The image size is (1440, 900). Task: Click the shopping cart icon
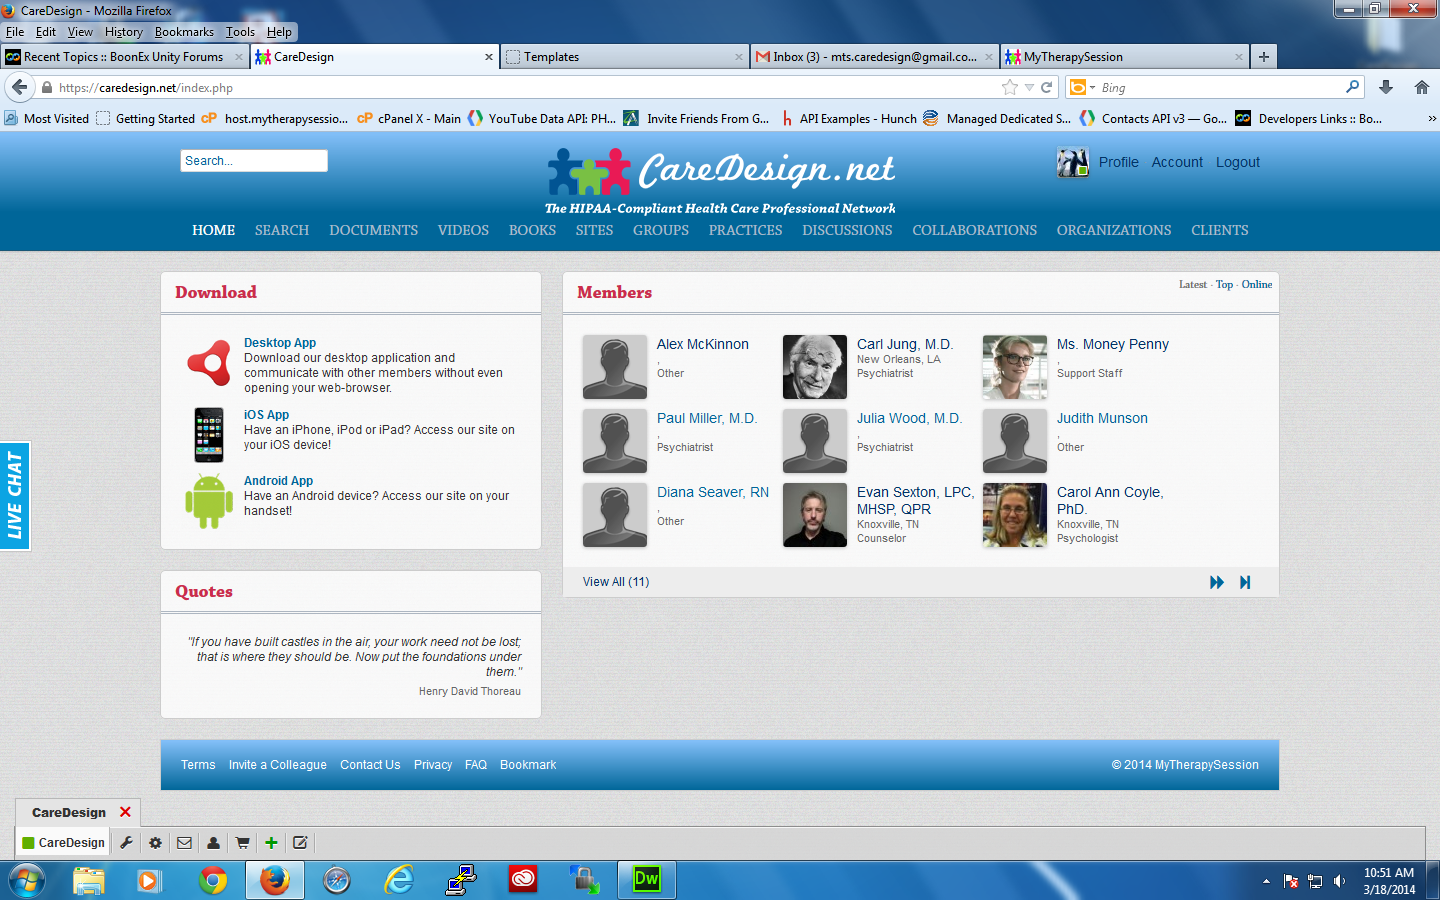point(242,843)
